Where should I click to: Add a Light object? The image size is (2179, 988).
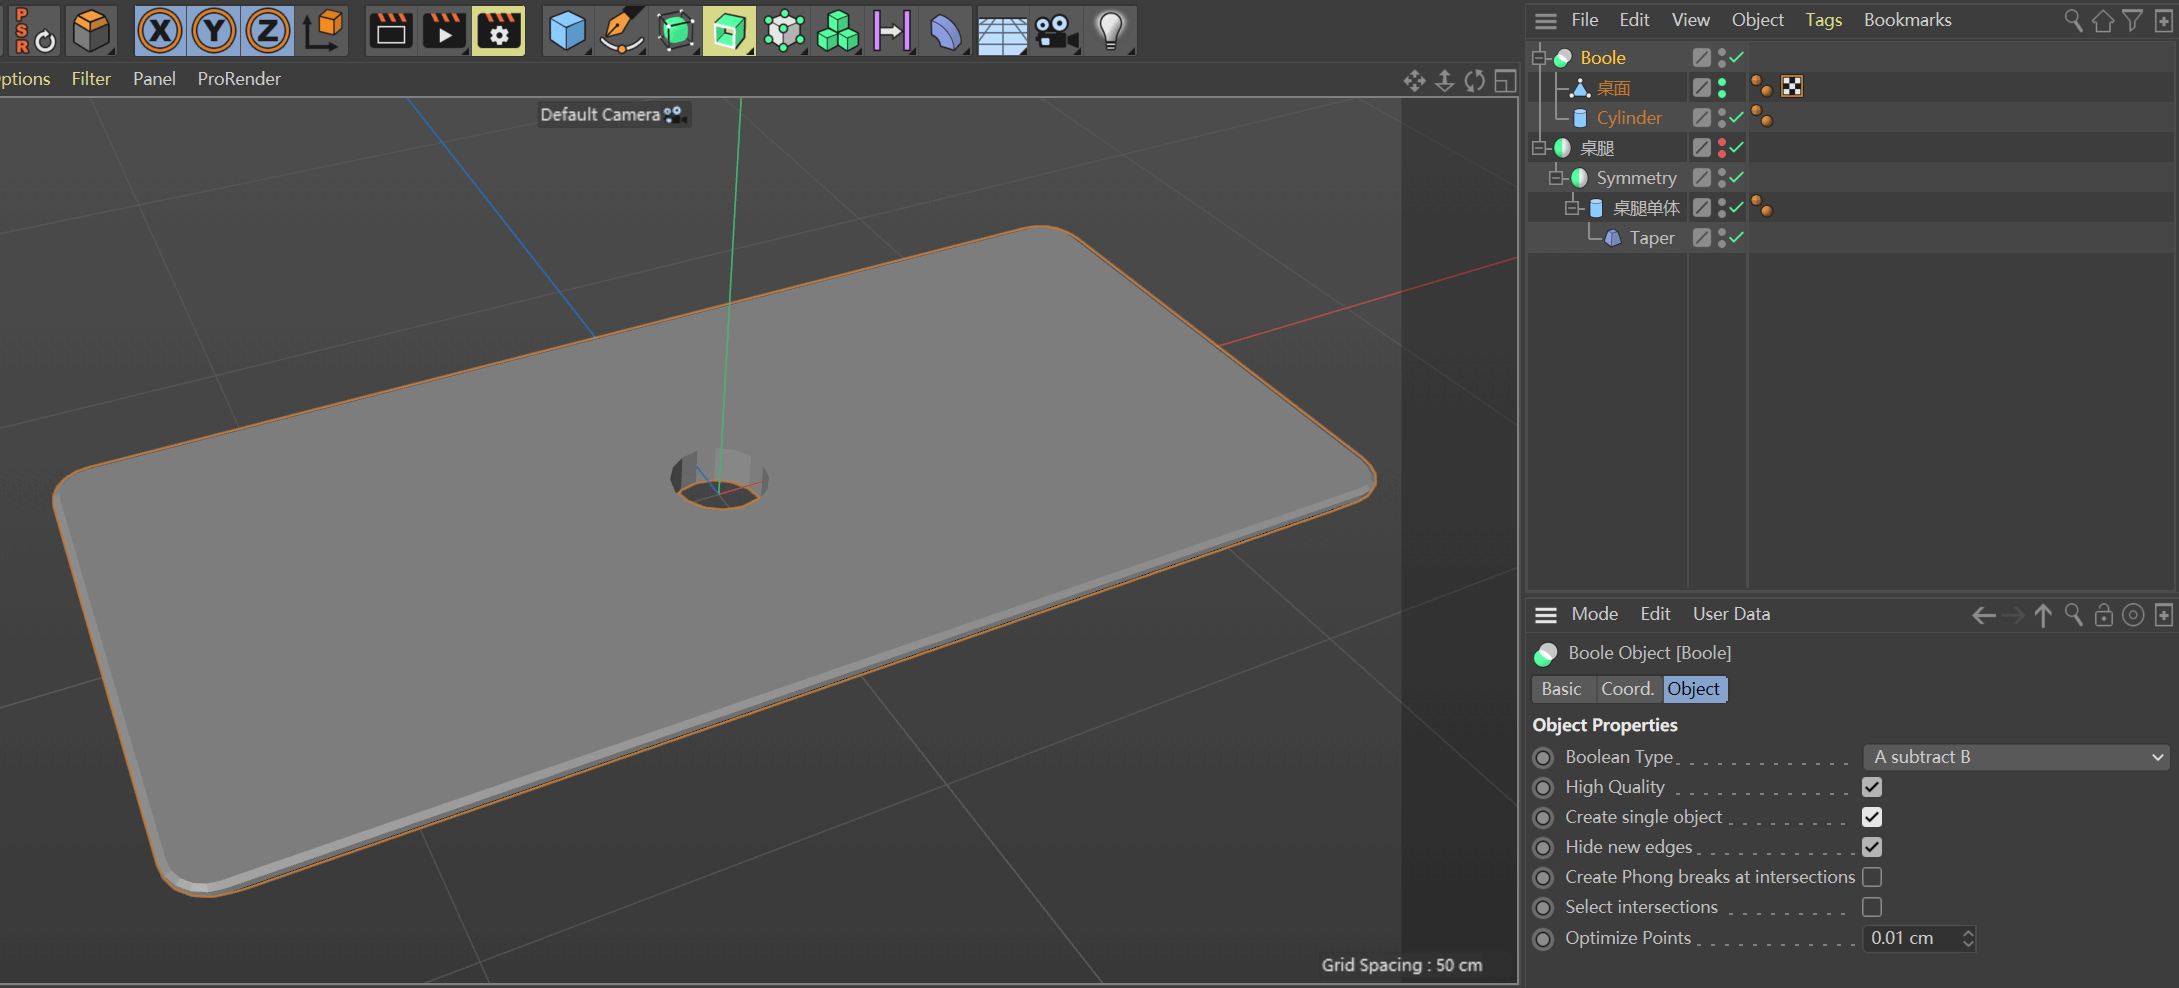click(x=1110, y=31)
